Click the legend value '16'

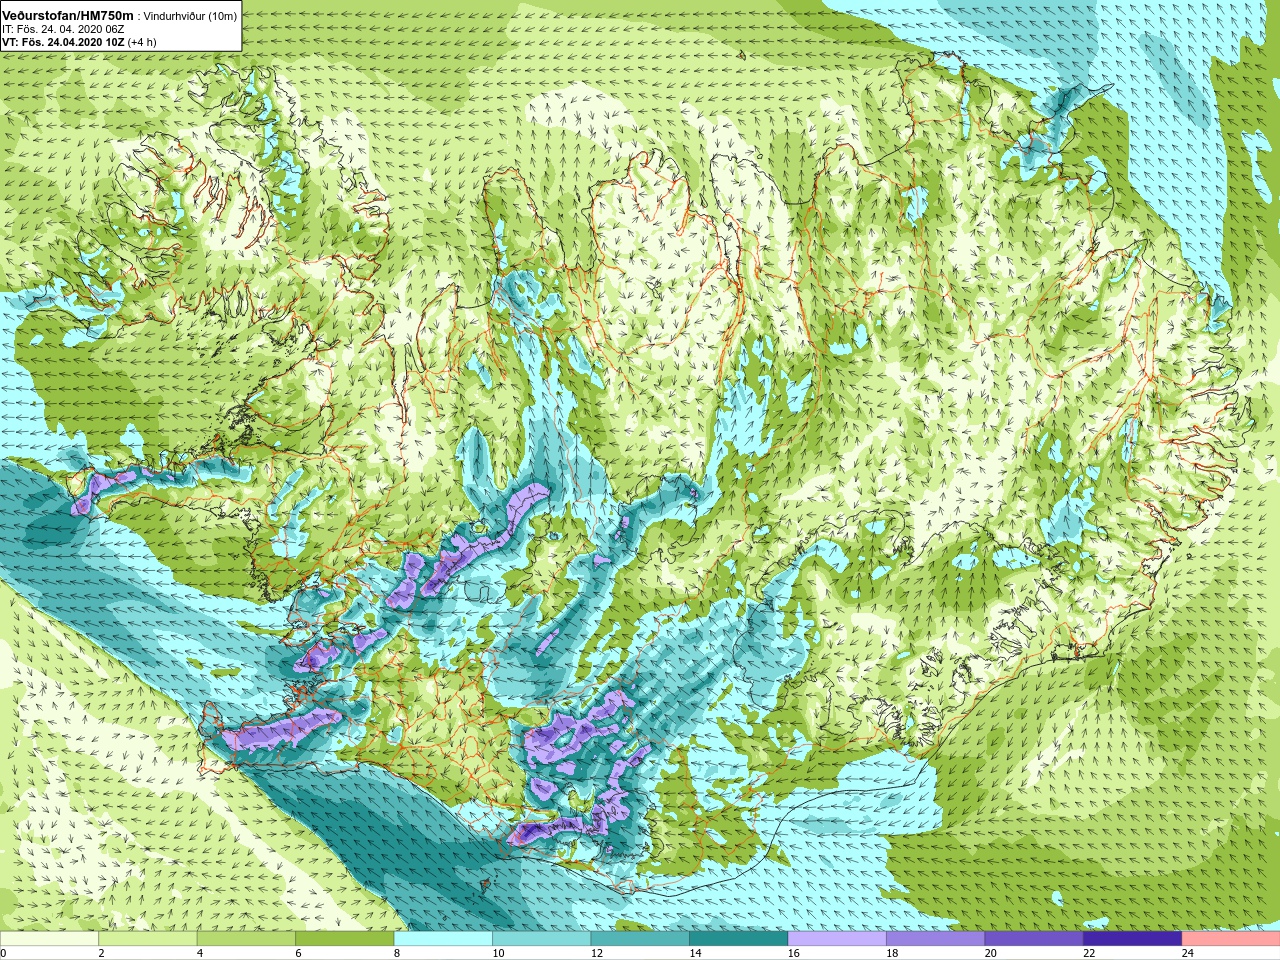pos(794,953)
